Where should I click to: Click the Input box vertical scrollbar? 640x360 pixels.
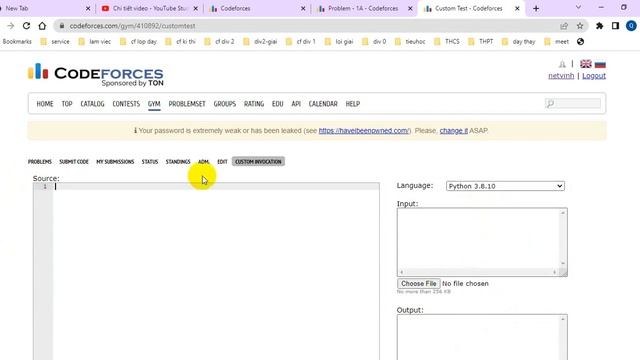click(563, 238)
